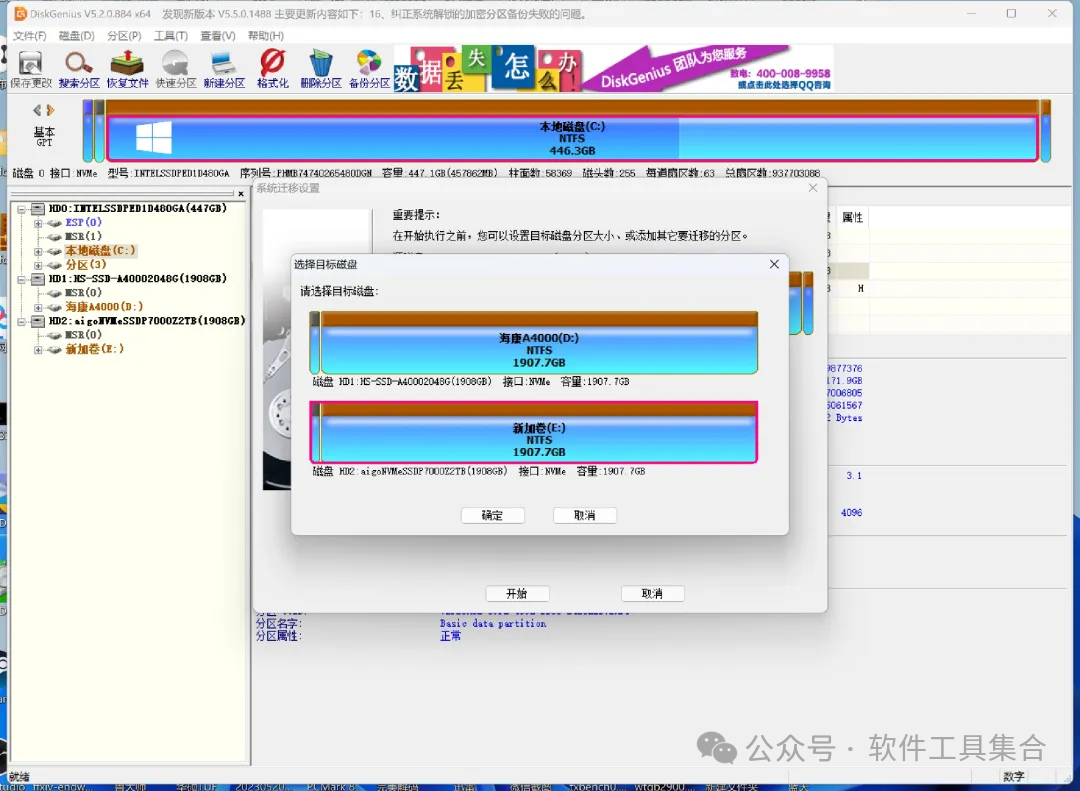Close the left disk tree panel
1080x791 pixels.
tap(241, 193)
